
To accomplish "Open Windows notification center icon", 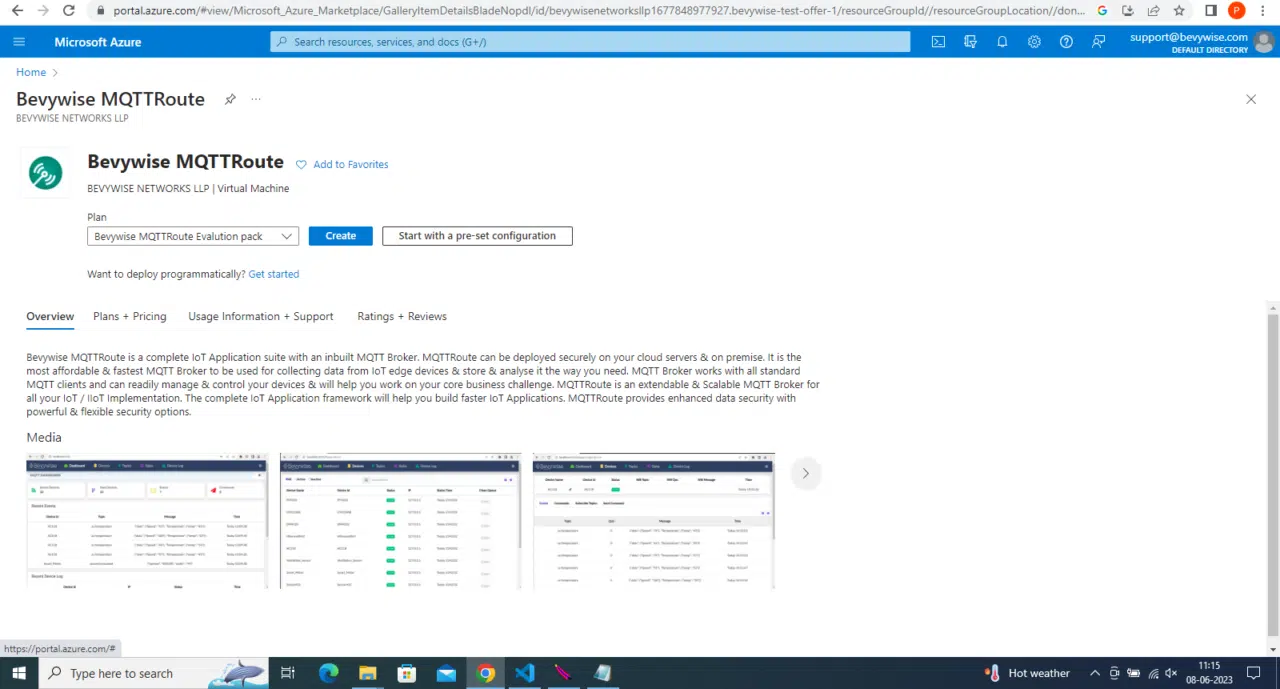I will (x=1254, y=673).
